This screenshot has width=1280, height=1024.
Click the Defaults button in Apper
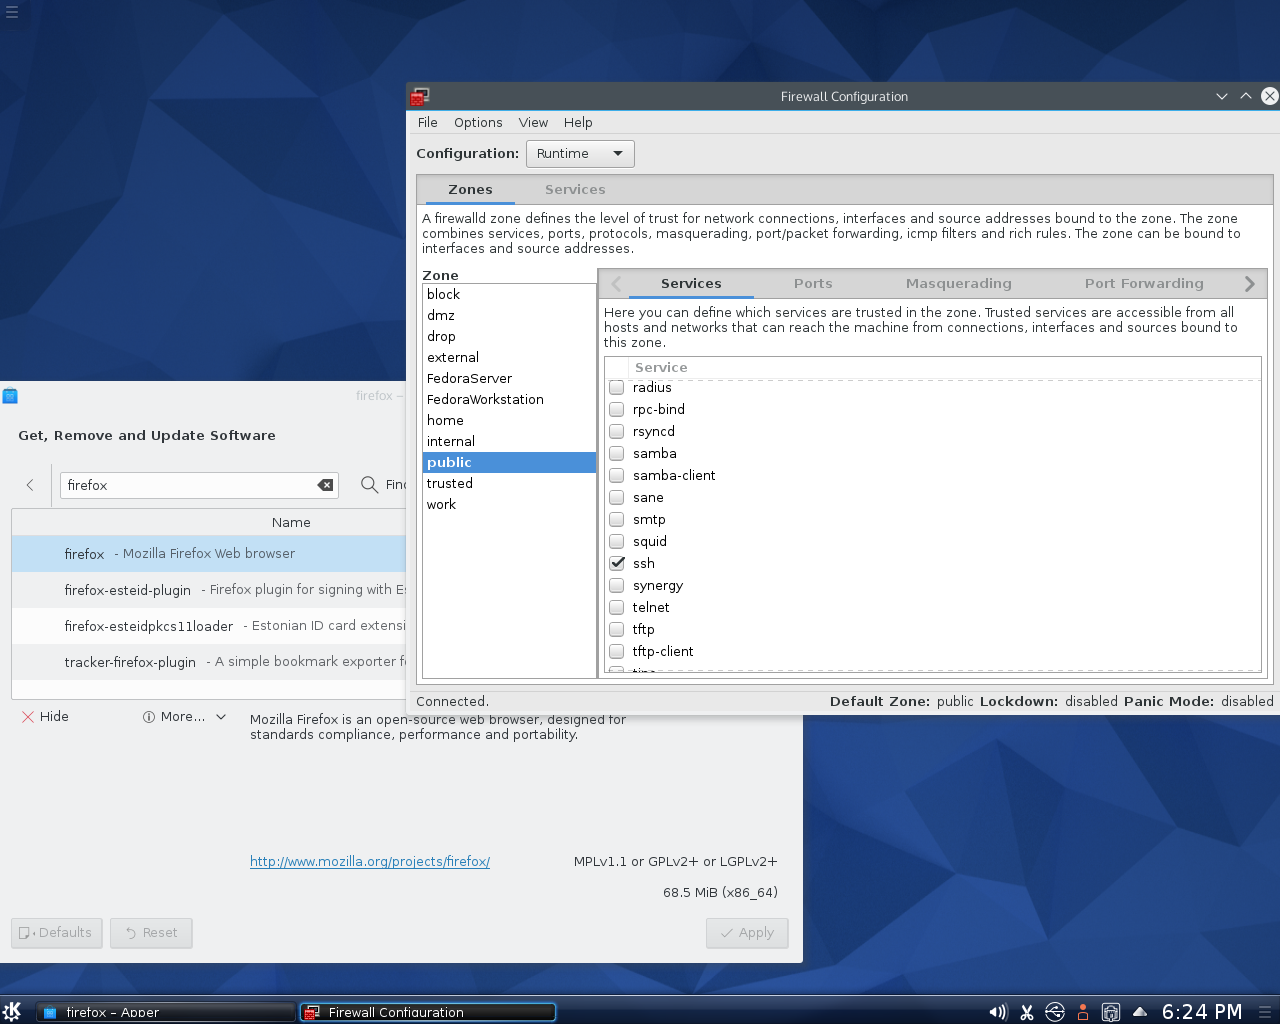point(56,932)
